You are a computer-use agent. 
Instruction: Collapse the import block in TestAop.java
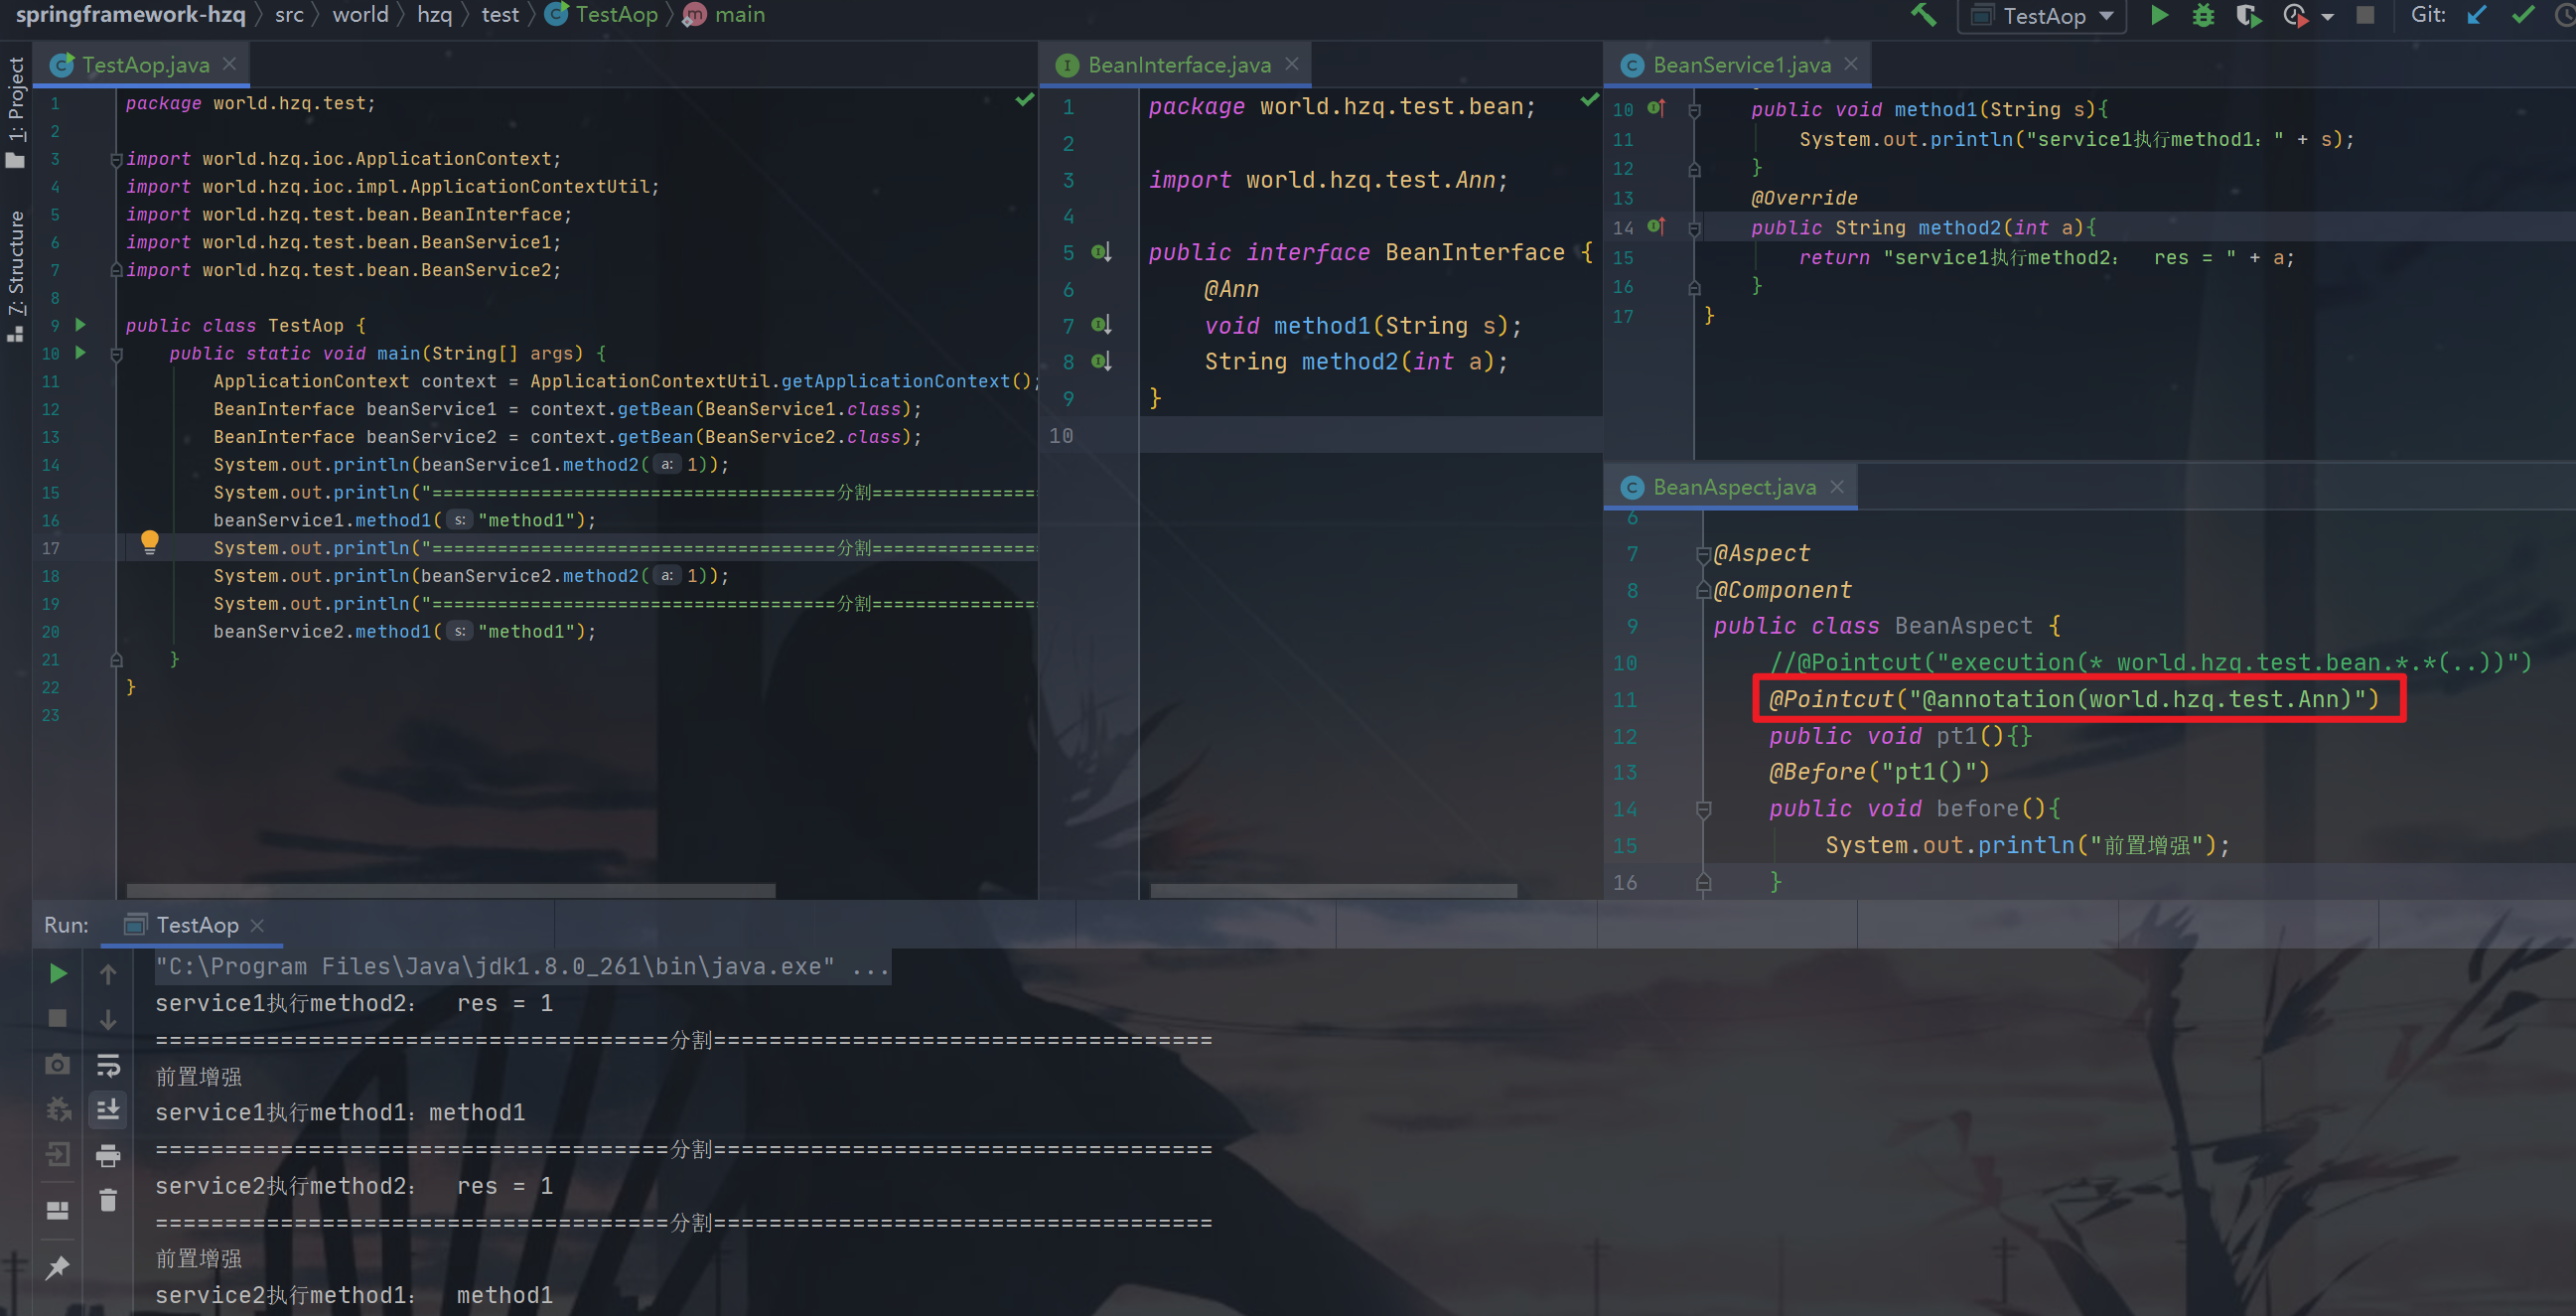(116, 158)
